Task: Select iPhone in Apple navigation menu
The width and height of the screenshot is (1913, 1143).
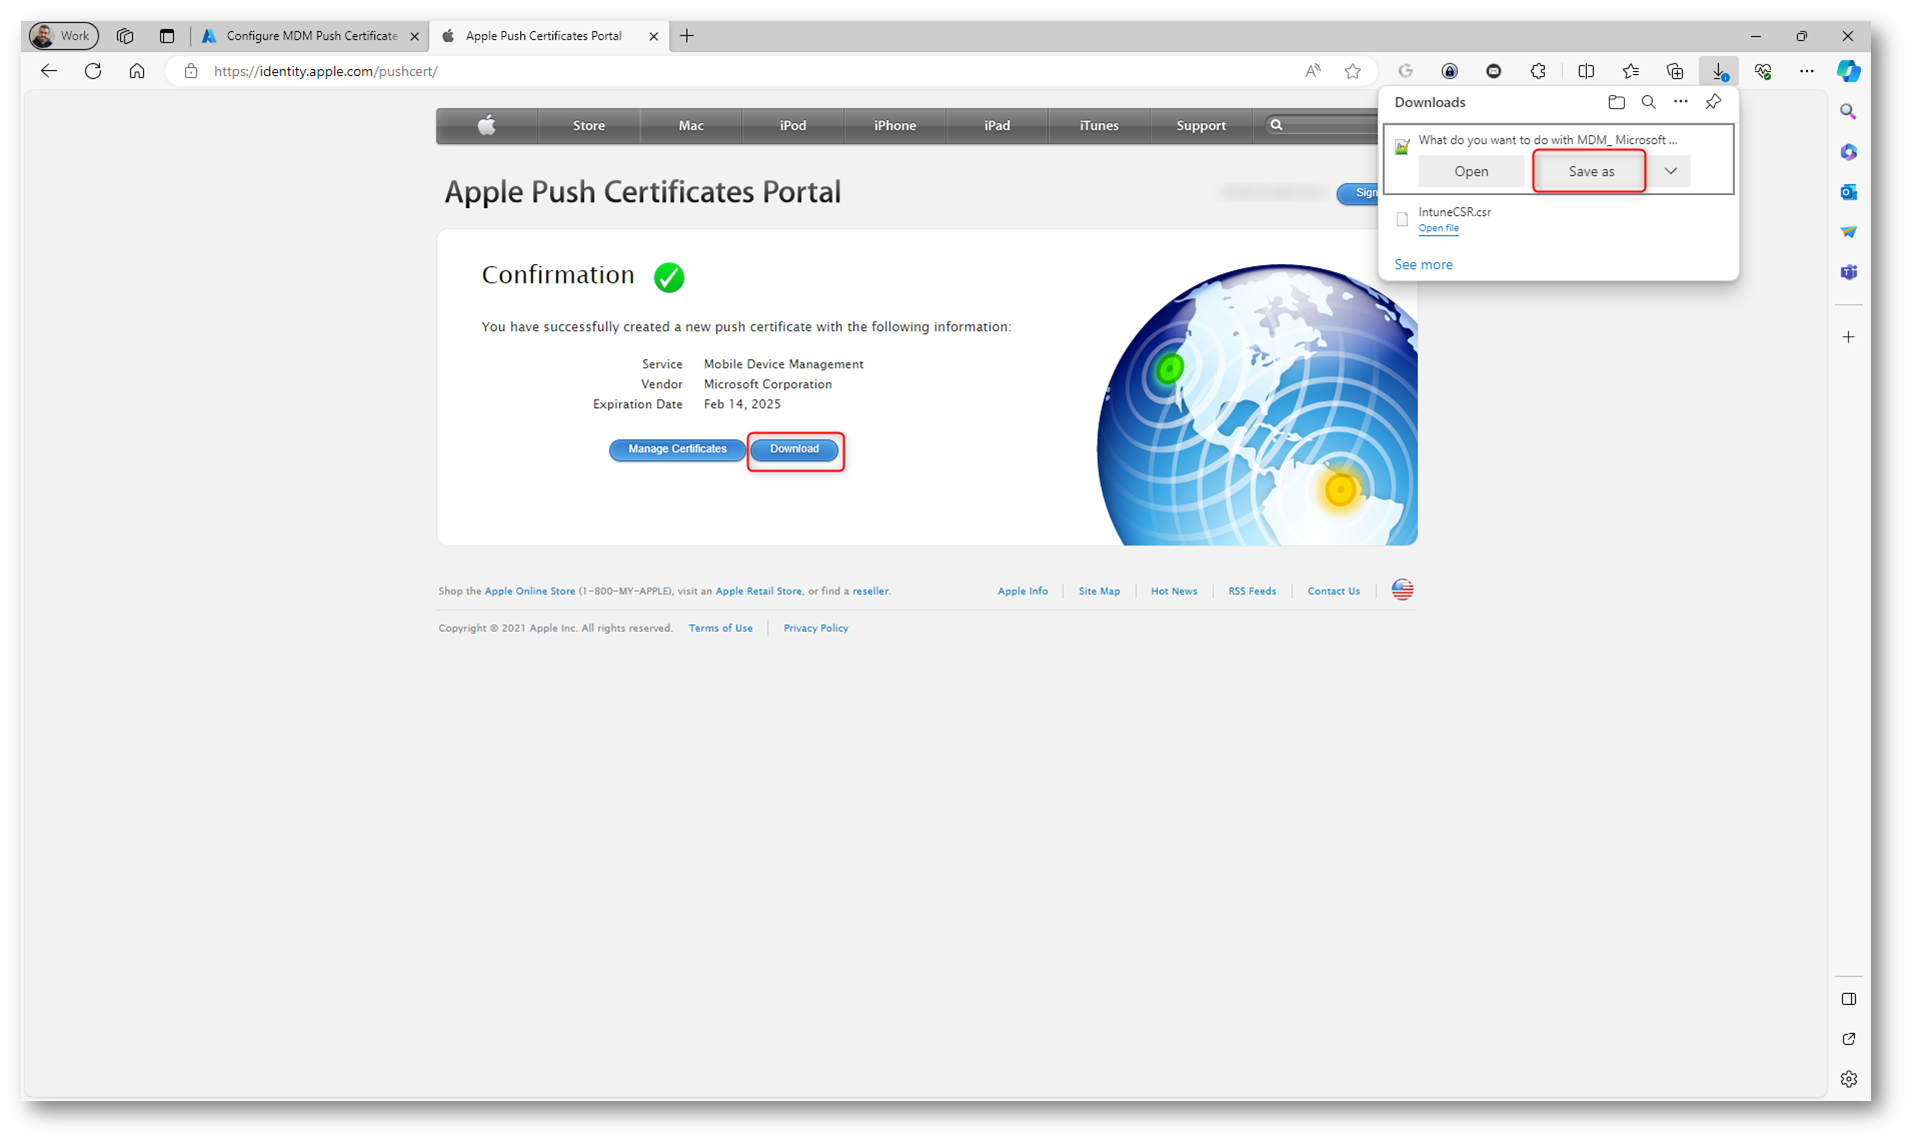Action: (894, 125)
